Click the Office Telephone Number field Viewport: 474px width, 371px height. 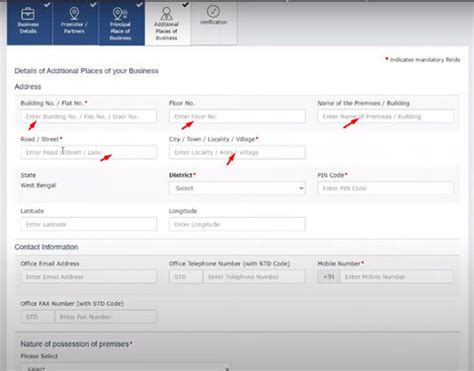[254, 277]
